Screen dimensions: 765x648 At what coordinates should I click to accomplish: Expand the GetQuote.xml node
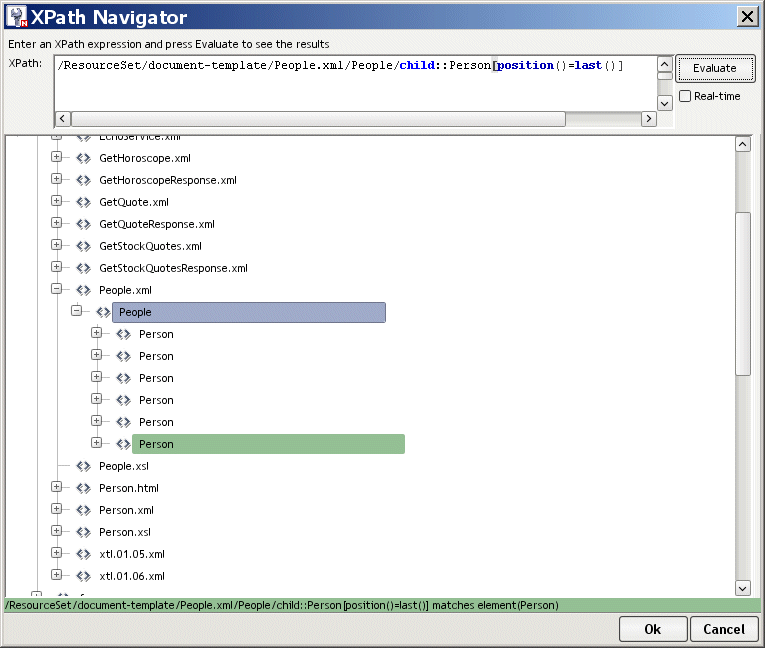[x=57, y=201]
